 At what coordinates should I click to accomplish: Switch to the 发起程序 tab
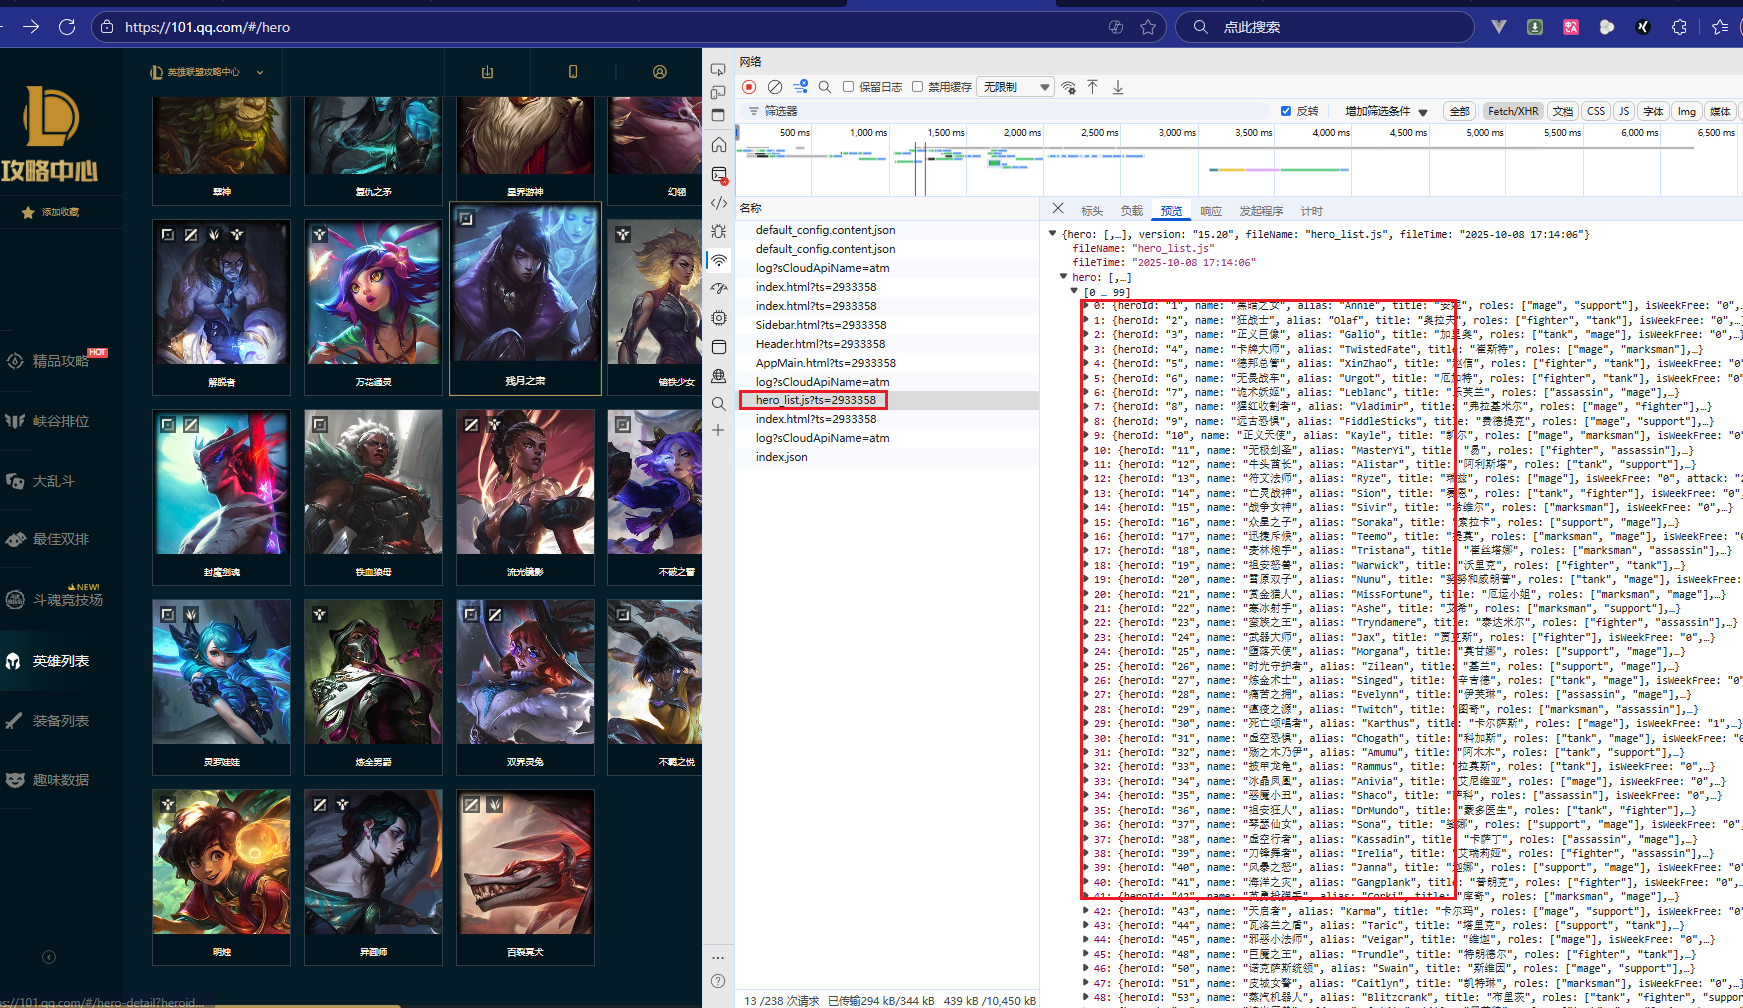coord(1261,211)
